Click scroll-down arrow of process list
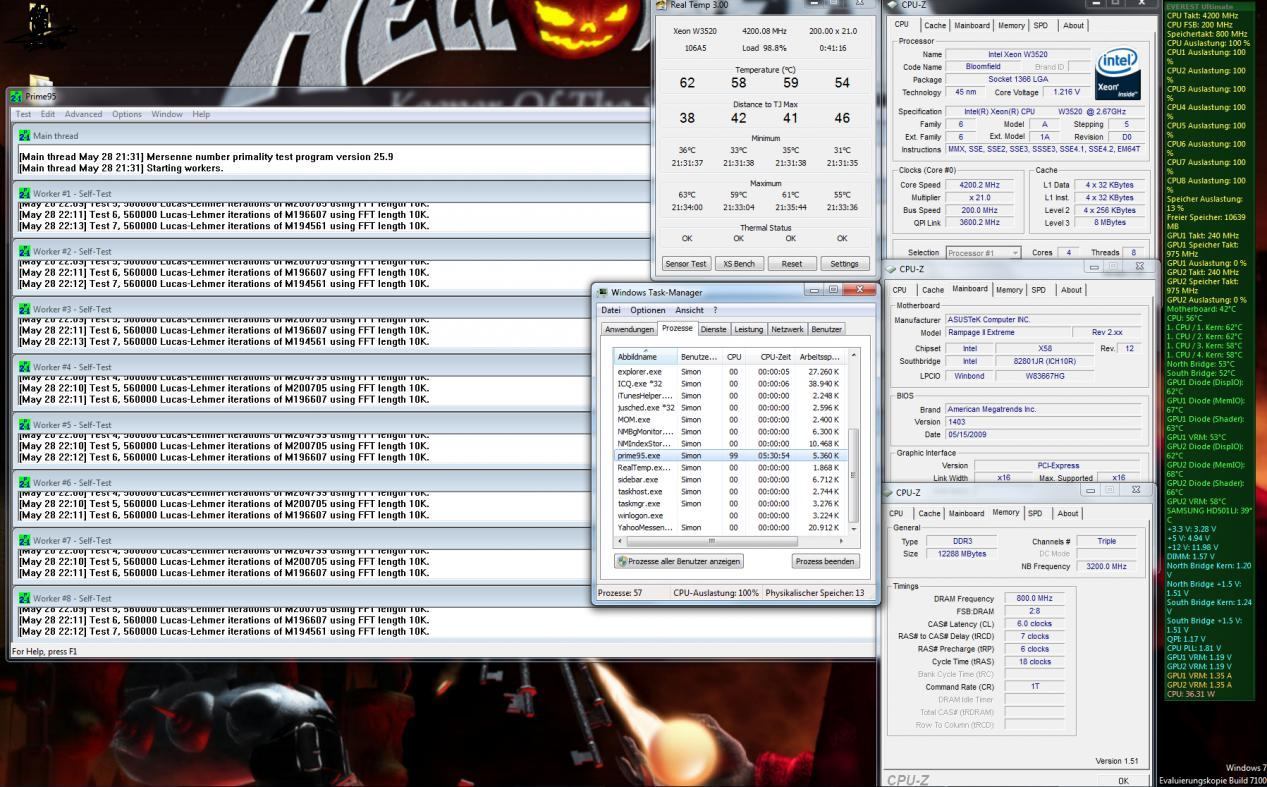Screen dimensions: 1267x787 click(x=853, y=528)
